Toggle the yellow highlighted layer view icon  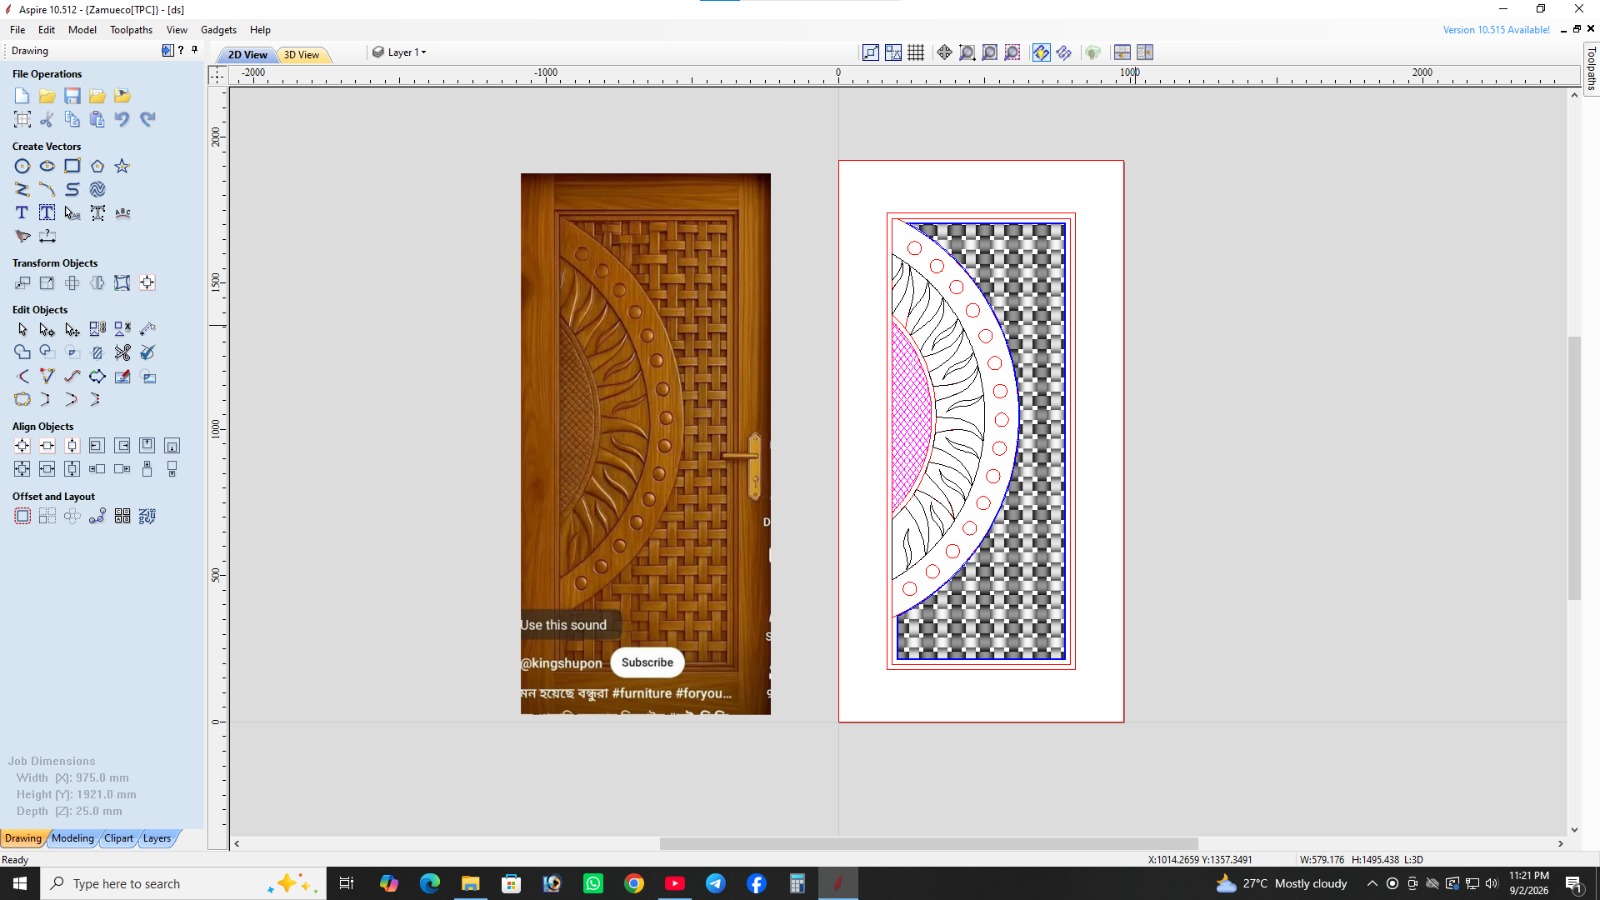1041,52
